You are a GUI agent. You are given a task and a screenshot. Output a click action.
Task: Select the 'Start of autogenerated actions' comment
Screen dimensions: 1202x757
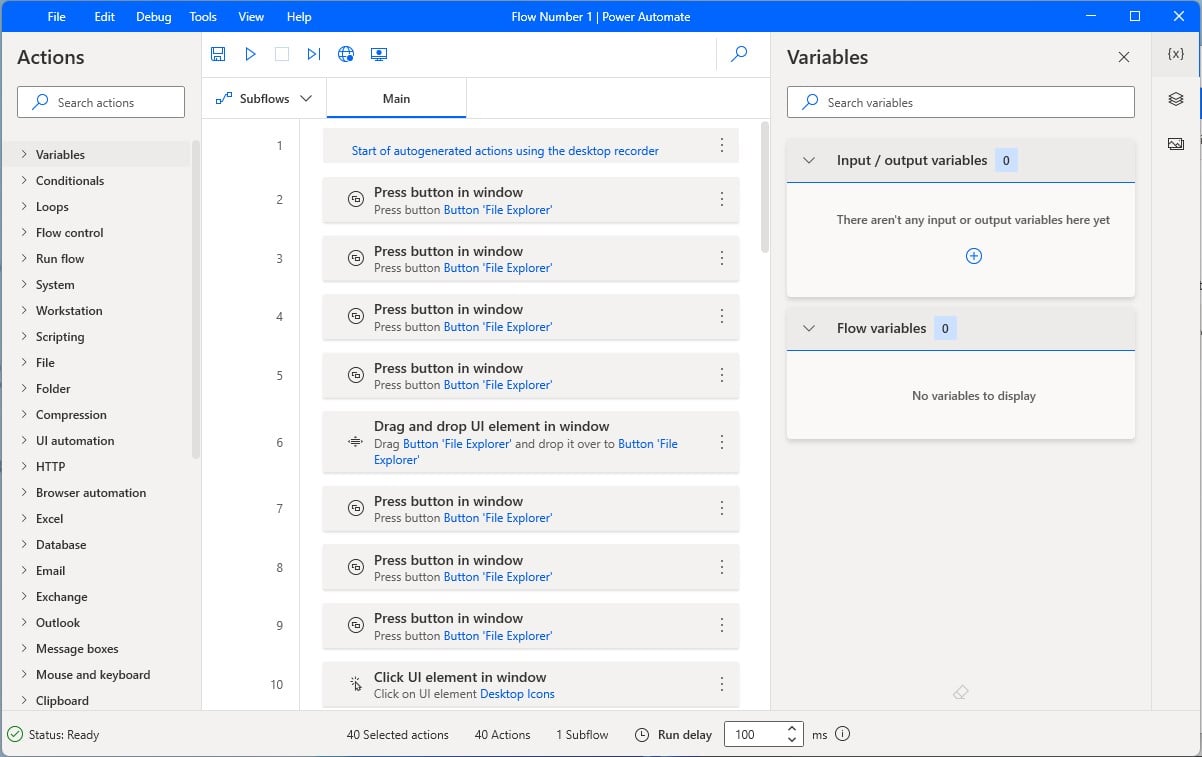point(531,145)
